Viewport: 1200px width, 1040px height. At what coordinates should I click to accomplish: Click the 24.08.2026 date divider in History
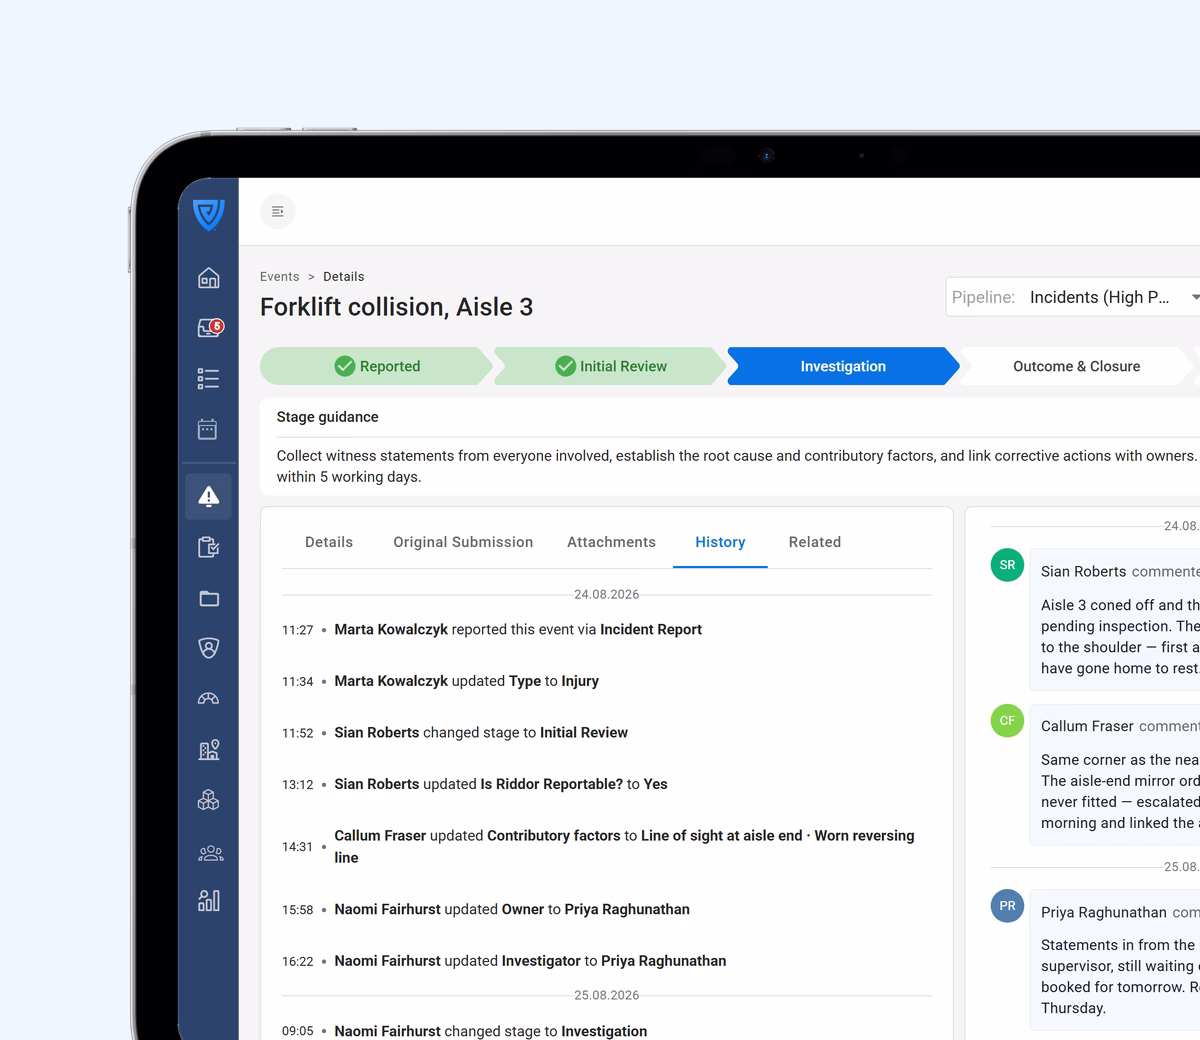point(606,594)
